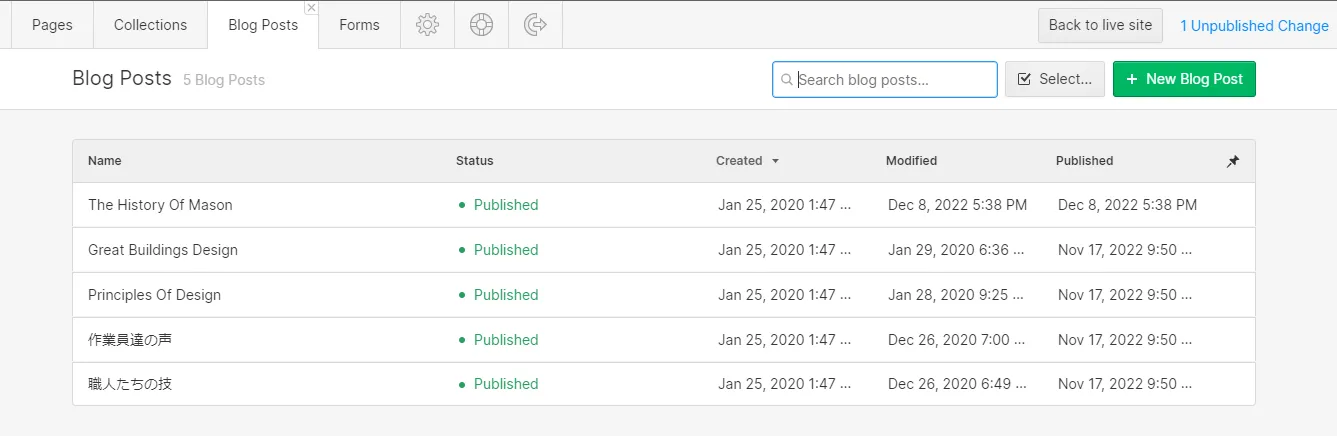1337x436 pixels.
Task: Sort the table by Name column
Action: [105, 161]
